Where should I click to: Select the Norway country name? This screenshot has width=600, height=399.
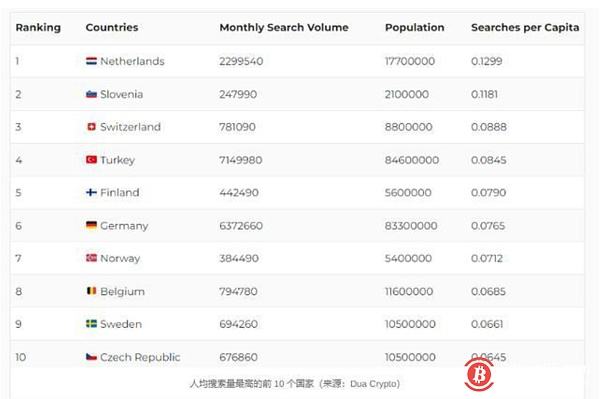pyautogui.click(x=120, y=259)
